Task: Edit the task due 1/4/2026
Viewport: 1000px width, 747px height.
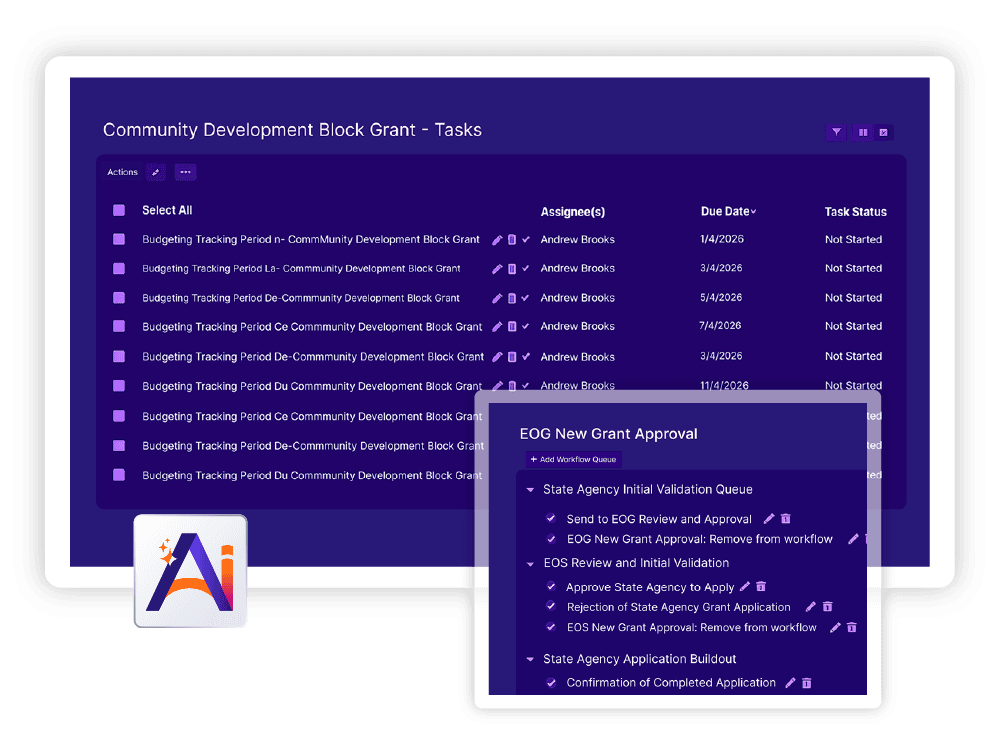Action: (498, 240)
